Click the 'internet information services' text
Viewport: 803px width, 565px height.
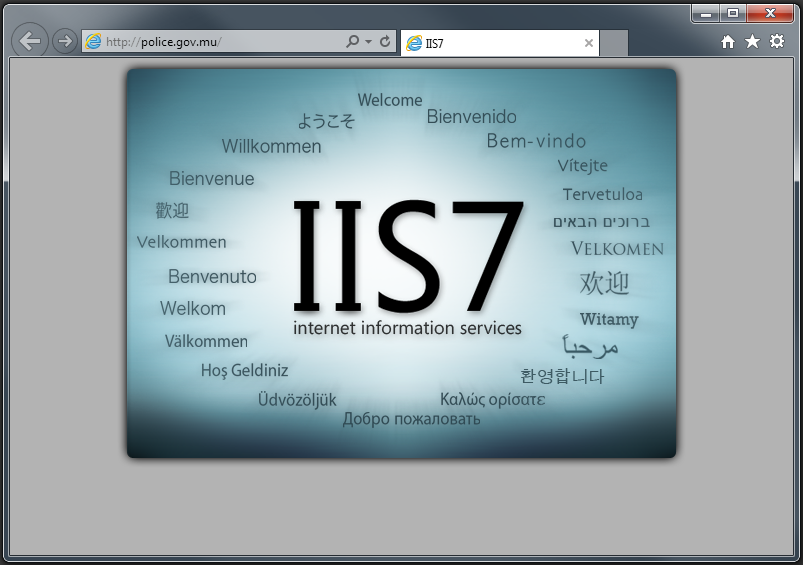[x=407, y=328]
